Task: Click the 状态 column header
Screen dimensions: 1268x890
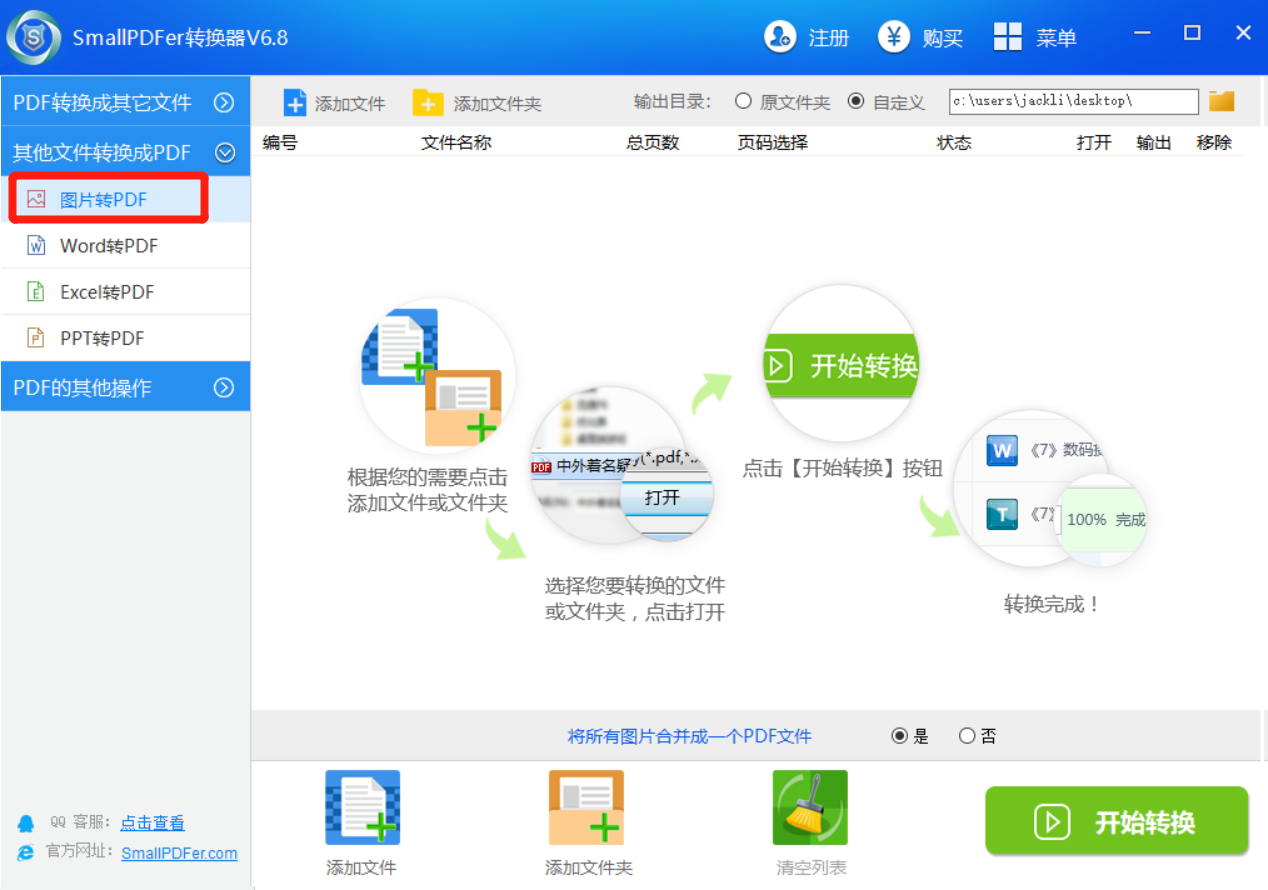Action: [954, 142]
